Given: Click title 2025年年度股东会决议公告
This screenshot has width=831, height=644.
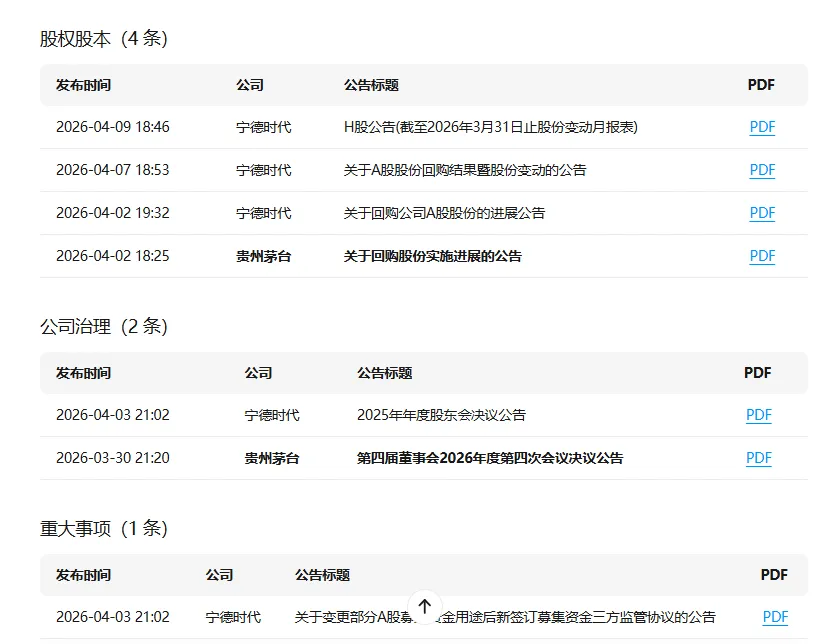Looking at the screenshot, I should point(441,415).
